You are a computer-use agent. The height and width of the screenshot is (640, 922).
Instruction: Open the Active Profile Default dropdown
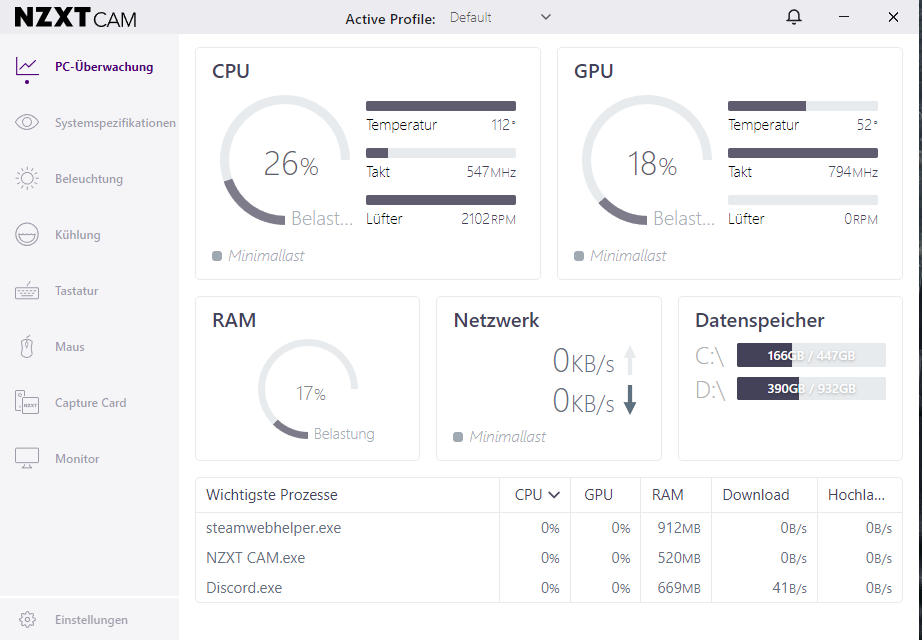pyautogui.click(x=500, y=18)
